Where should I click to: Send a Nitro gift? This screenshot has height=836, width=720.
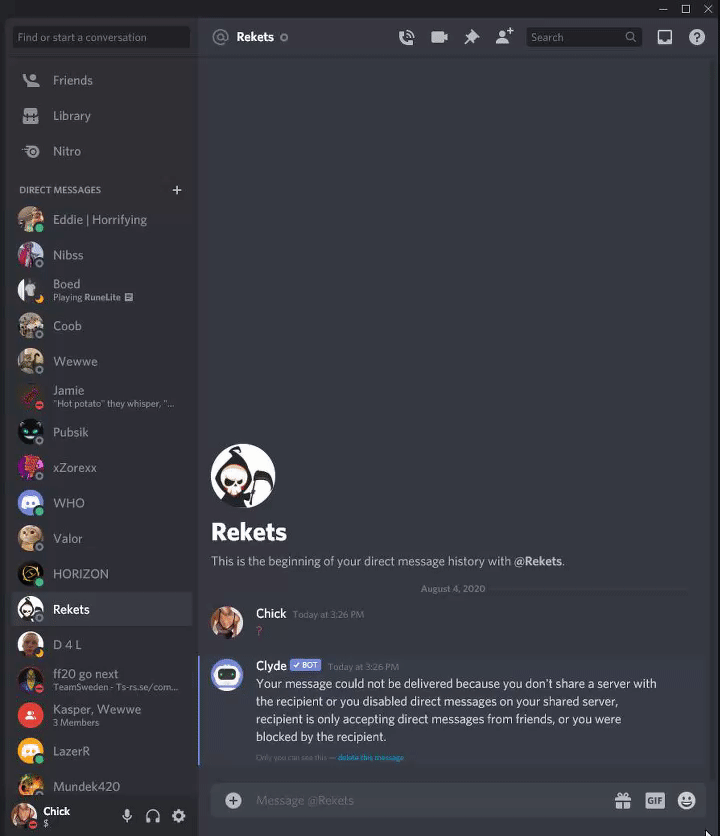point(623,800)
